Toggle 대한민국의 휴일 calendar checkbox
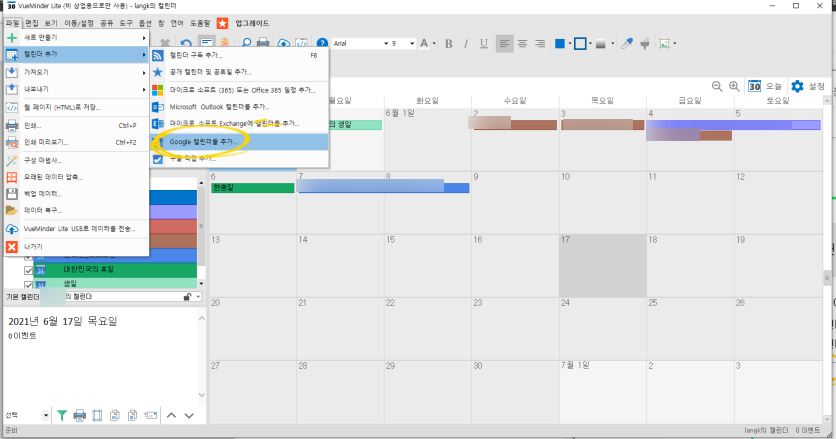836x439 pixels. 29,270
